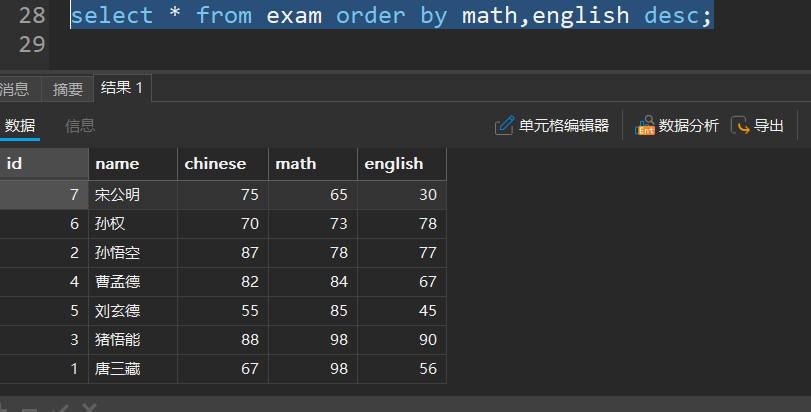
Task: Click id cell 4 in 曹孟德 row
Action: coord(44,282)
